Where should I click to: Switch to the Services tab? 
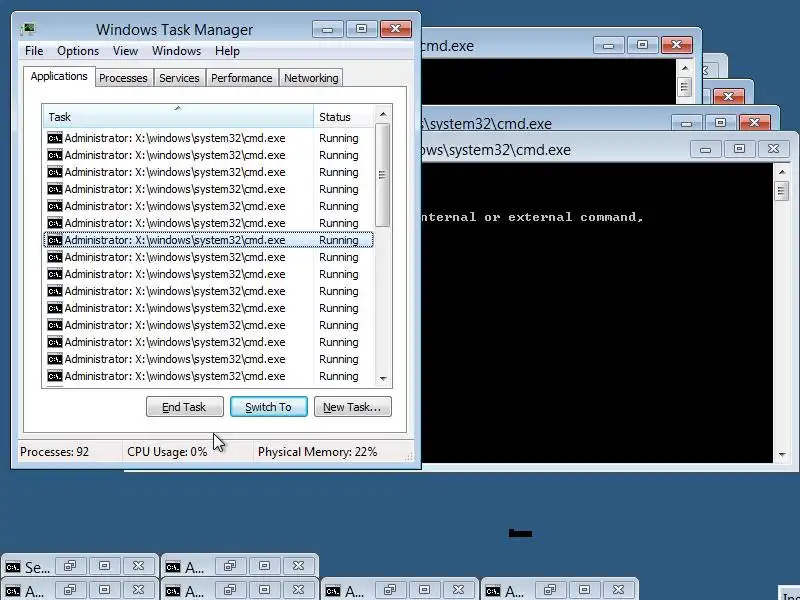[179, 78]
